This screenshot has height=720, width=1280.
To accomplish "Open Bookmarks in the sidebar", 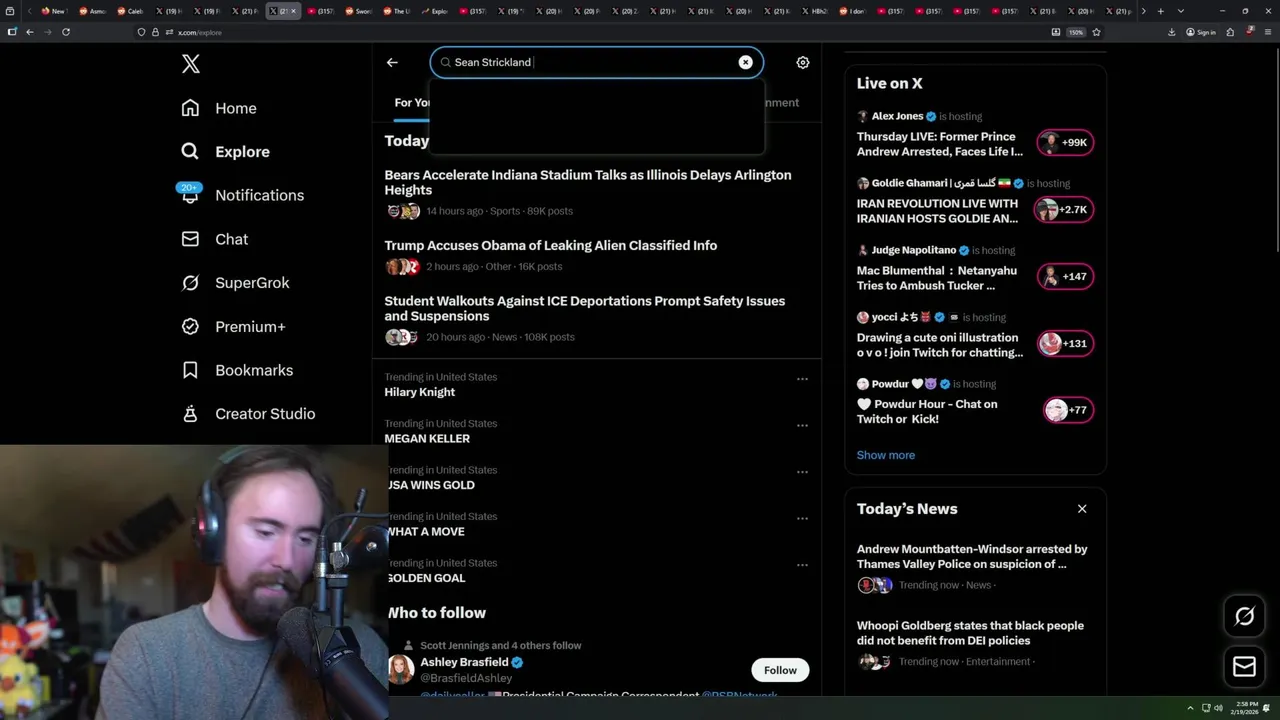I will tap(237, 370).
